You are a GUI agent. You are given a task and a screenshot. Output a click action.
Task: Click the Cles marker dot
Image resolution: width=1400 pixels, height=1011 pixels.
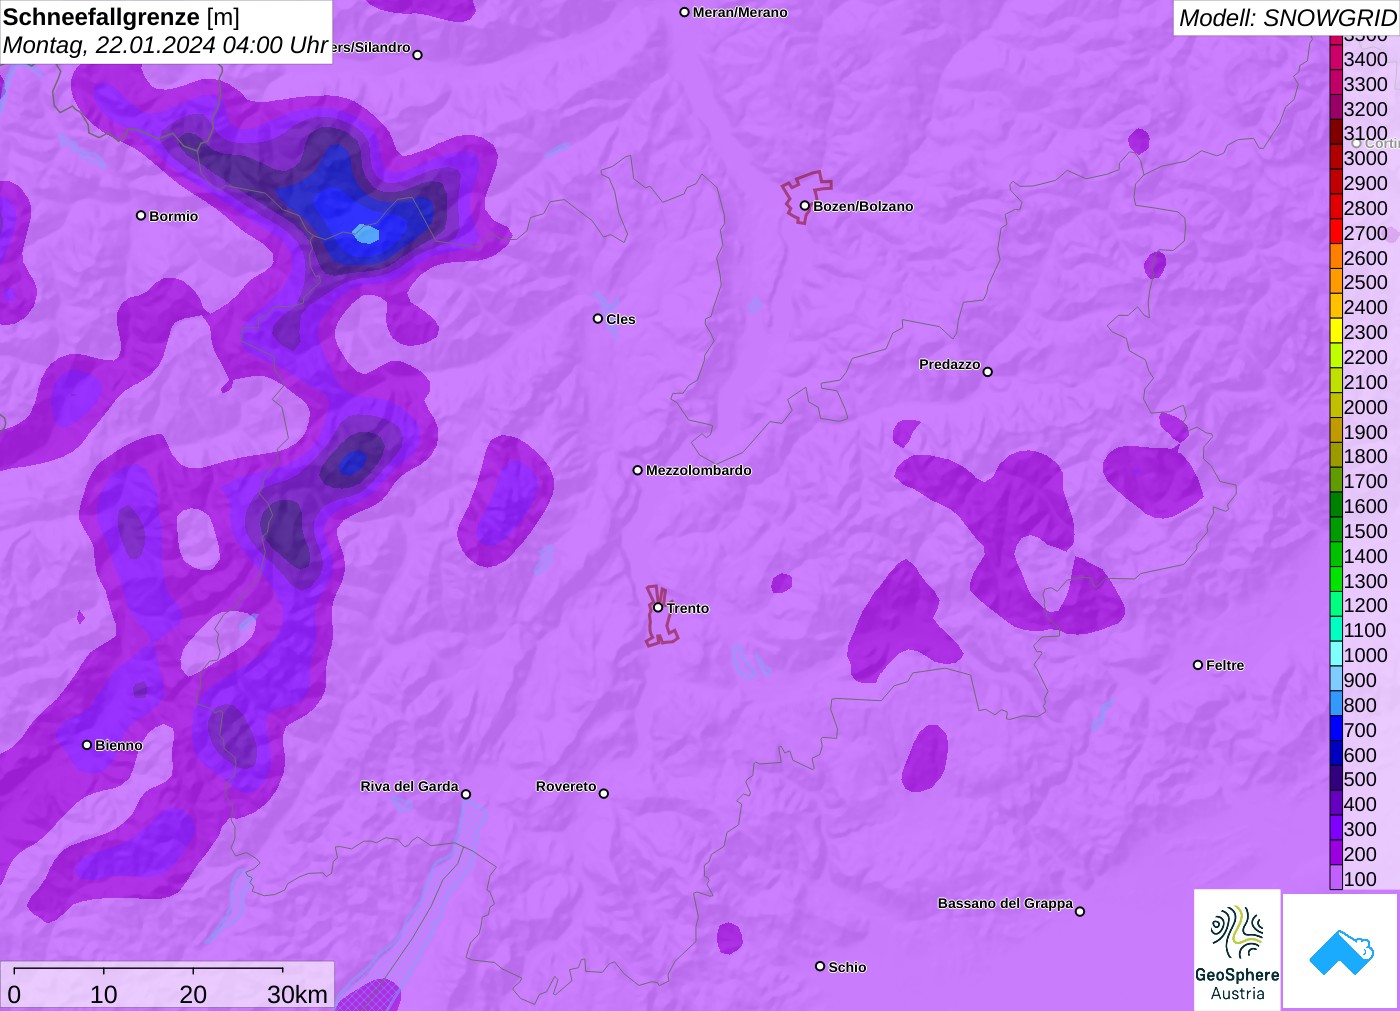598,319
